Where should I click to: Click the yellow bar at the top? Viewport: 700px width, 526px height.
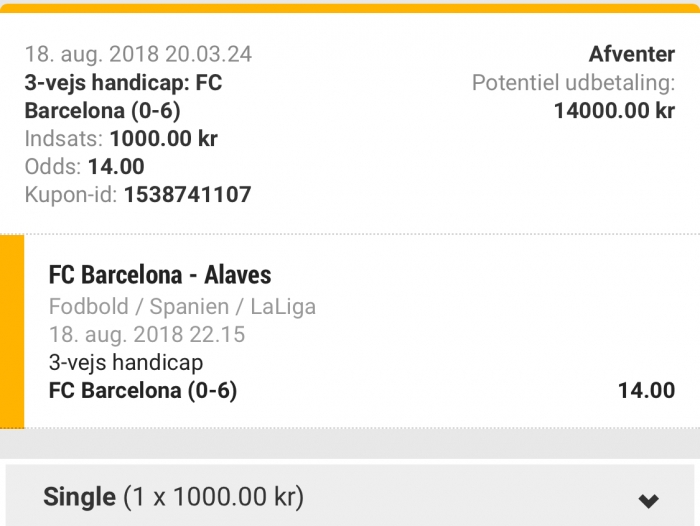point(350,8)
